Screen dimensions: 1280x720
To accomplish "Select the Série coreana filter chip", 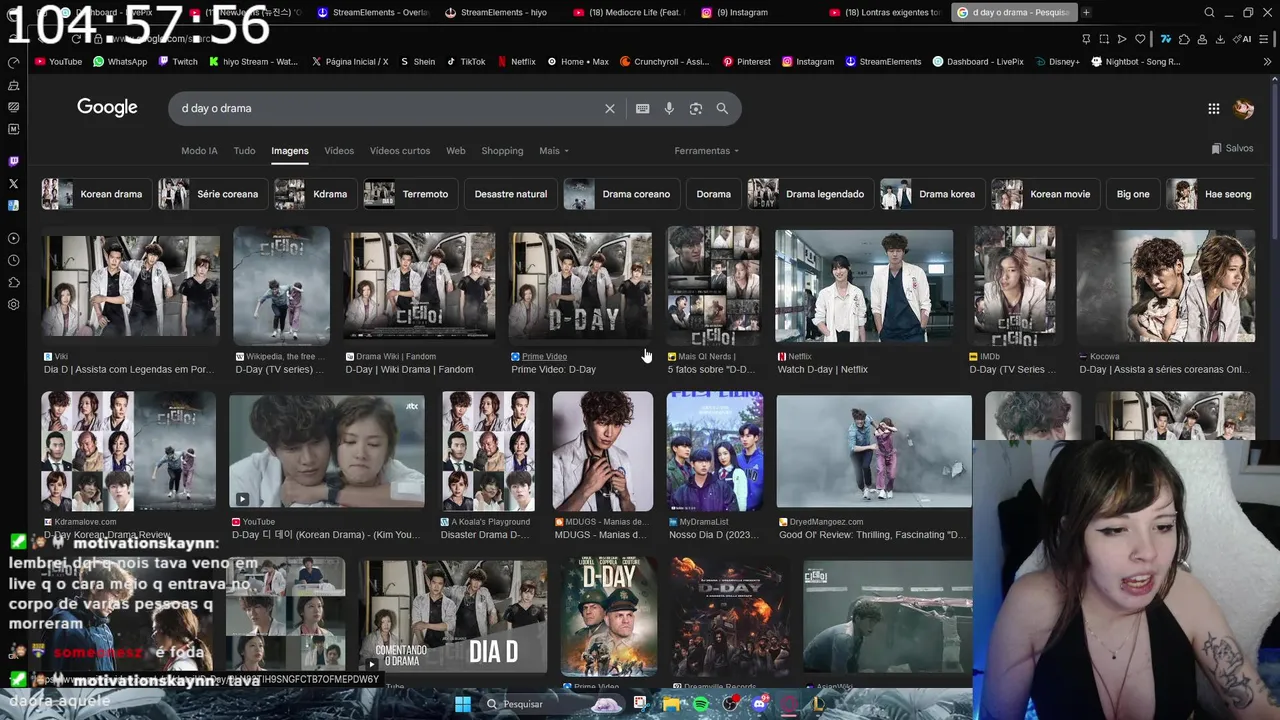I will 213,194.
